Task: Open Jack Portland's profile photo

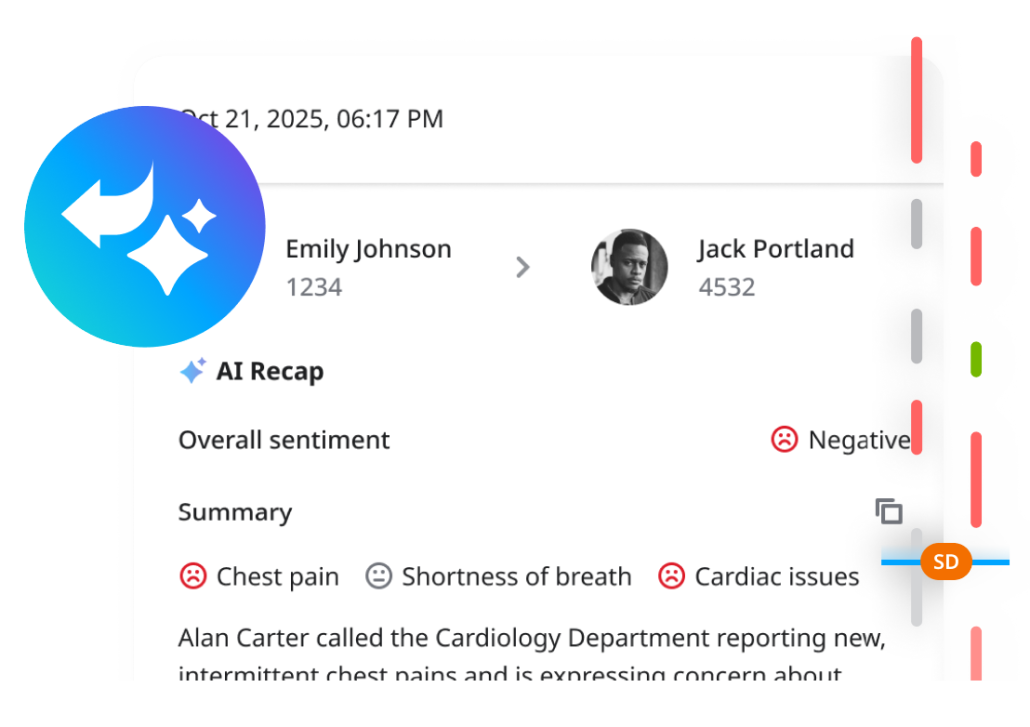Action: 630,267
